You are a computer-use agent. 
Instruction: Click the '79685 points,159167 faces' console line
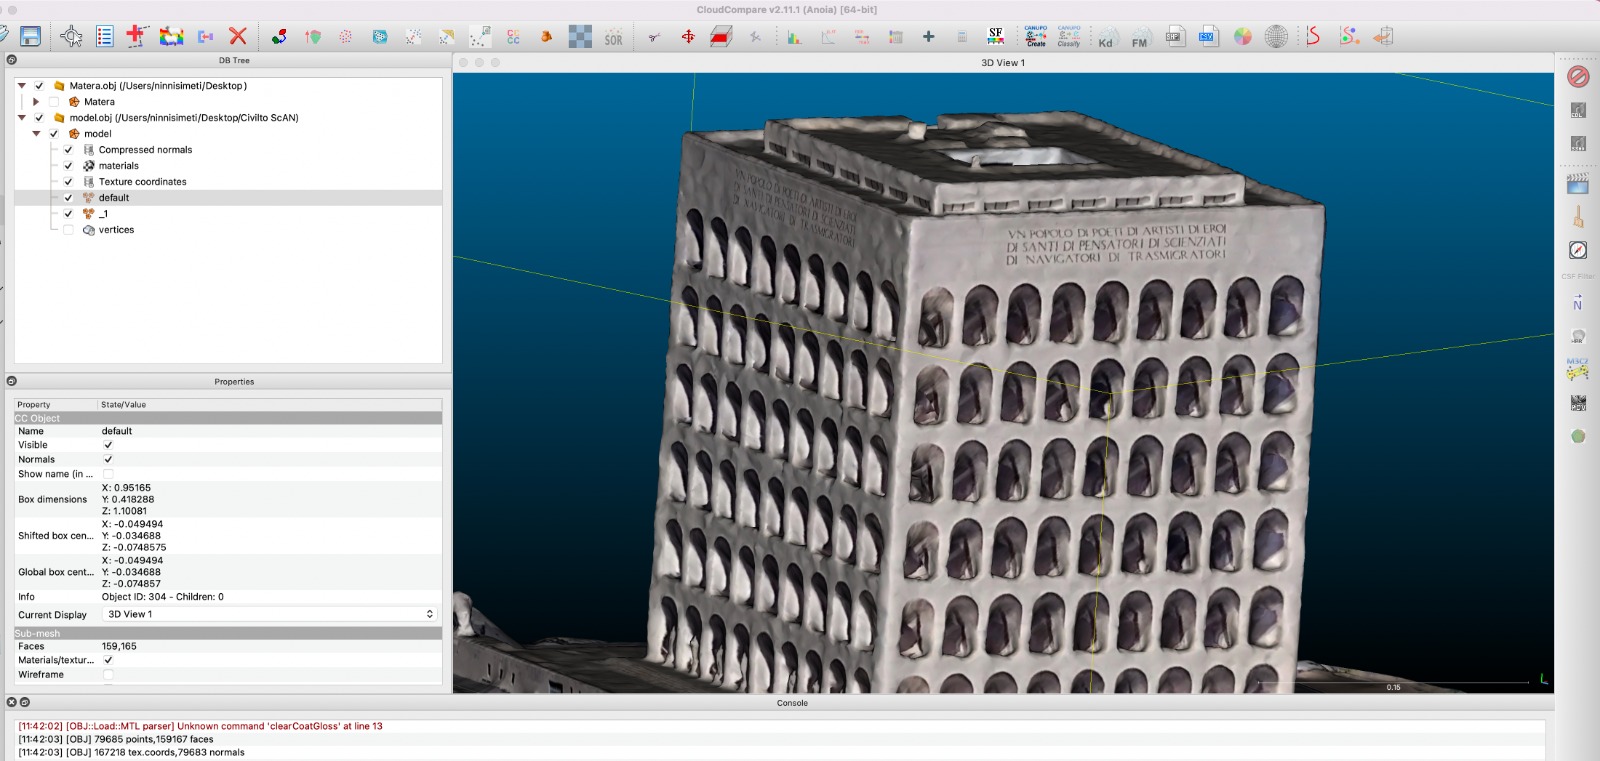(x=116, y=740)
